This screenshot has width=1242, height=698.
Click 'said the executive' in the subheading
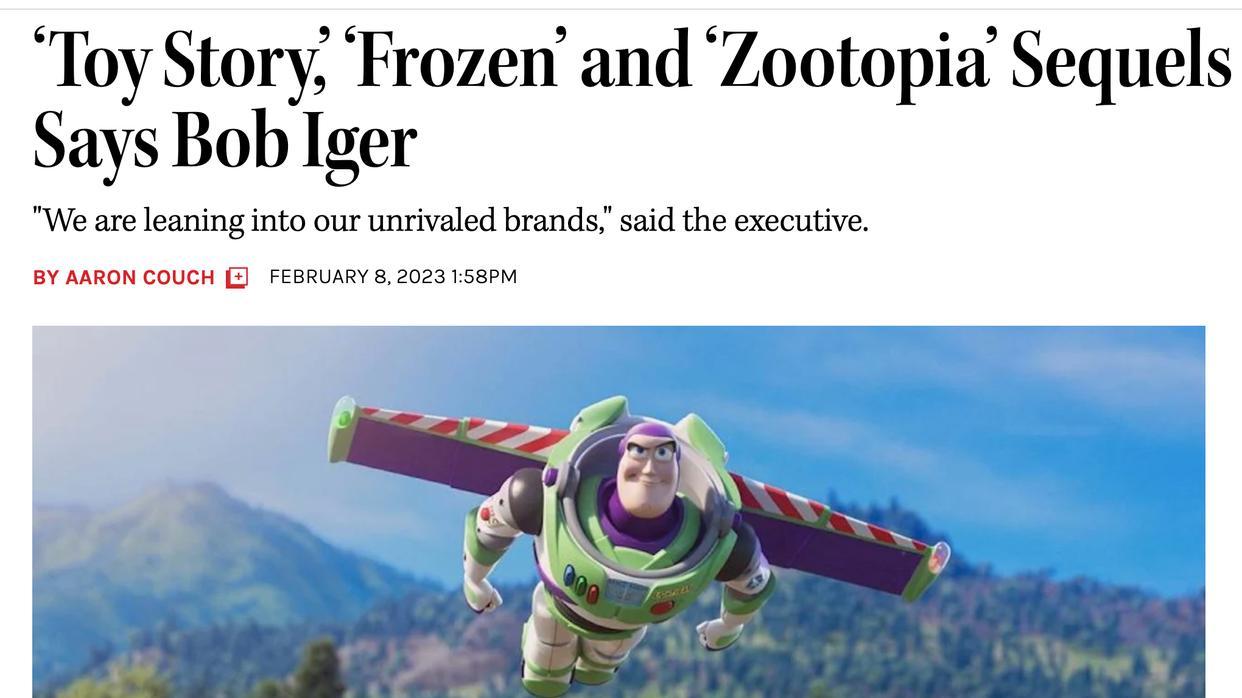[744, 220]
